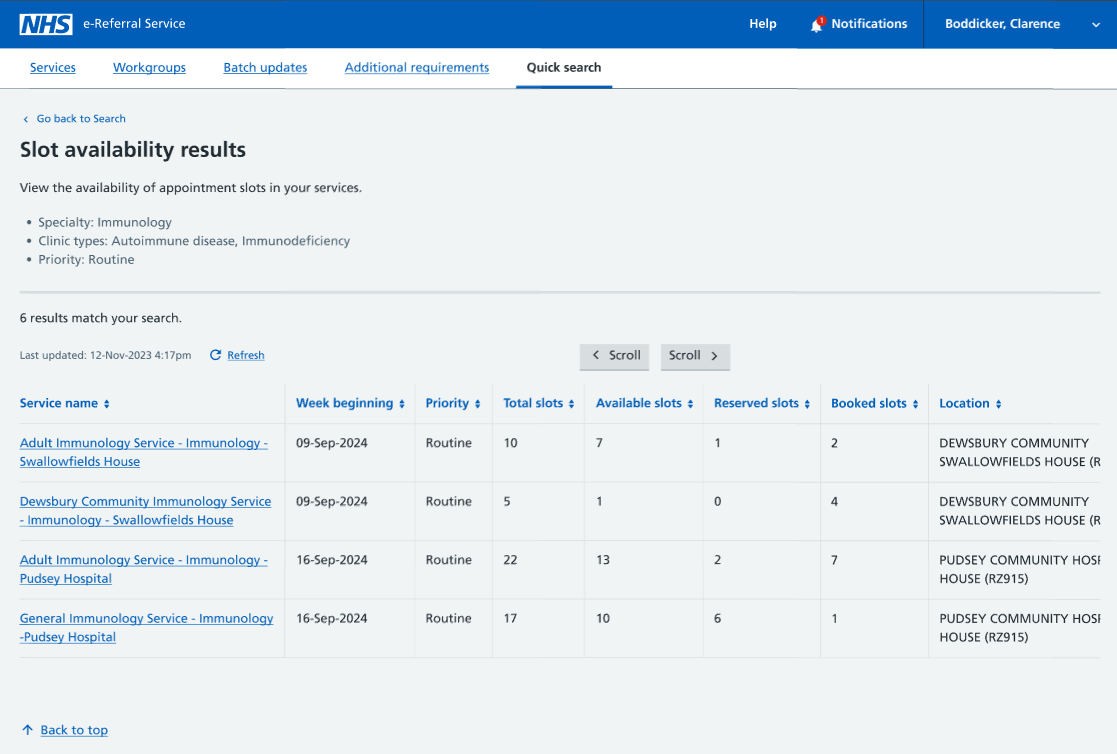1117x754 pixels.
Task: Click the Reserved slots column header
Action: [757, 403]
